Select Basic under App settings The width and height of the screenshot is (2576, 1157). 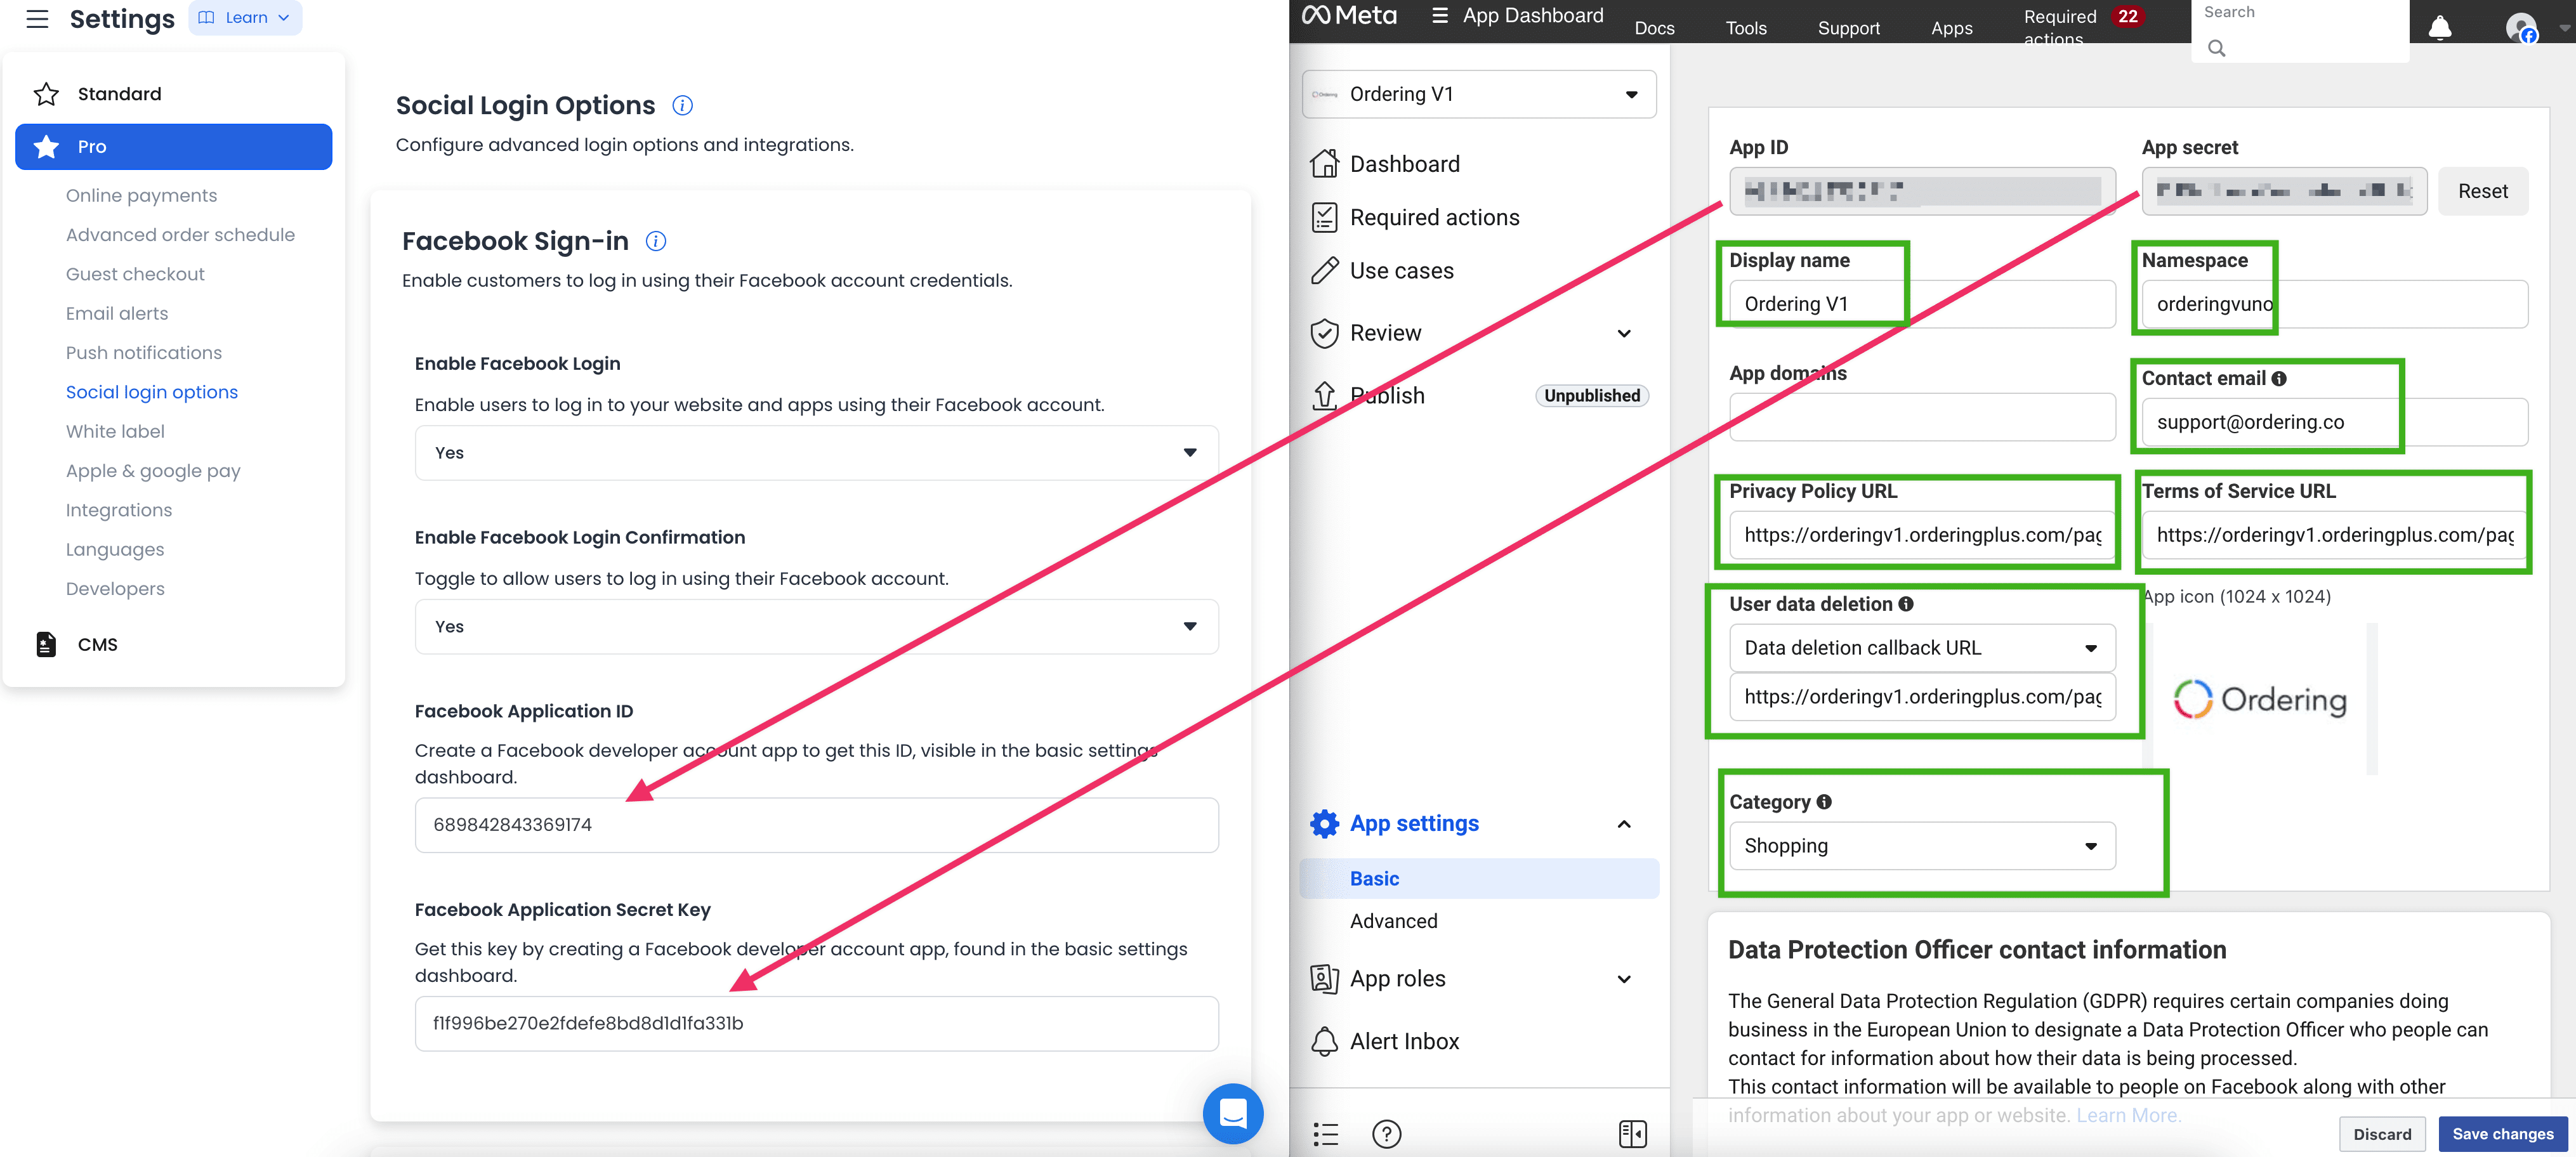[x=1478, y=879]
